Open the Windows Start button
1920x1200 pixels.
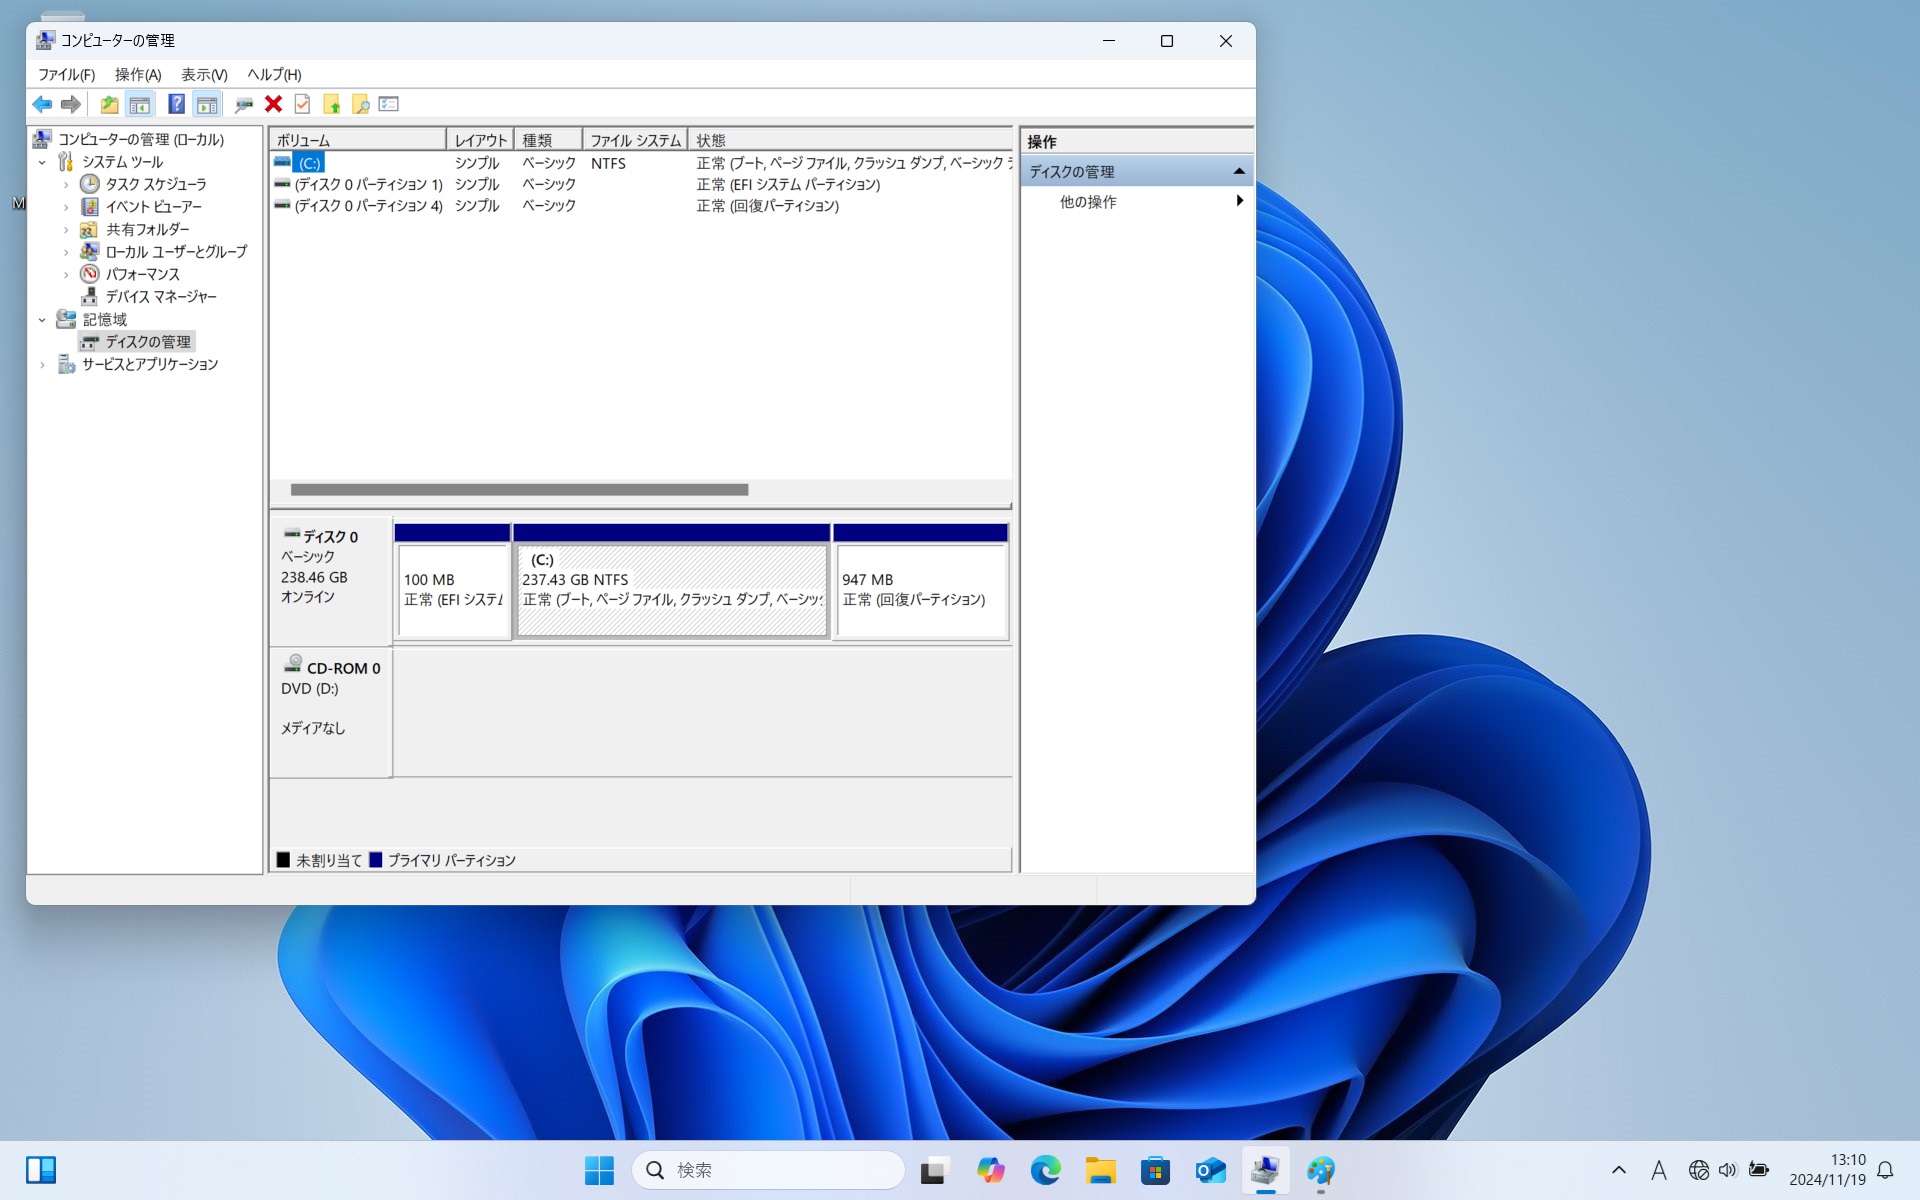click(599, 1170)
